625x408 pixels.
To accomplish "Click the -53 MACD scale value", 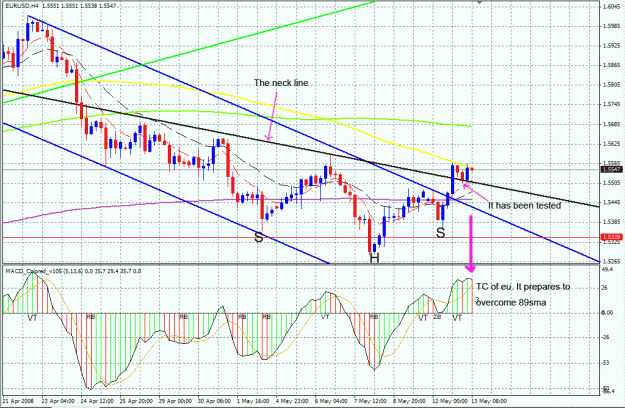I will coord(605,363).
